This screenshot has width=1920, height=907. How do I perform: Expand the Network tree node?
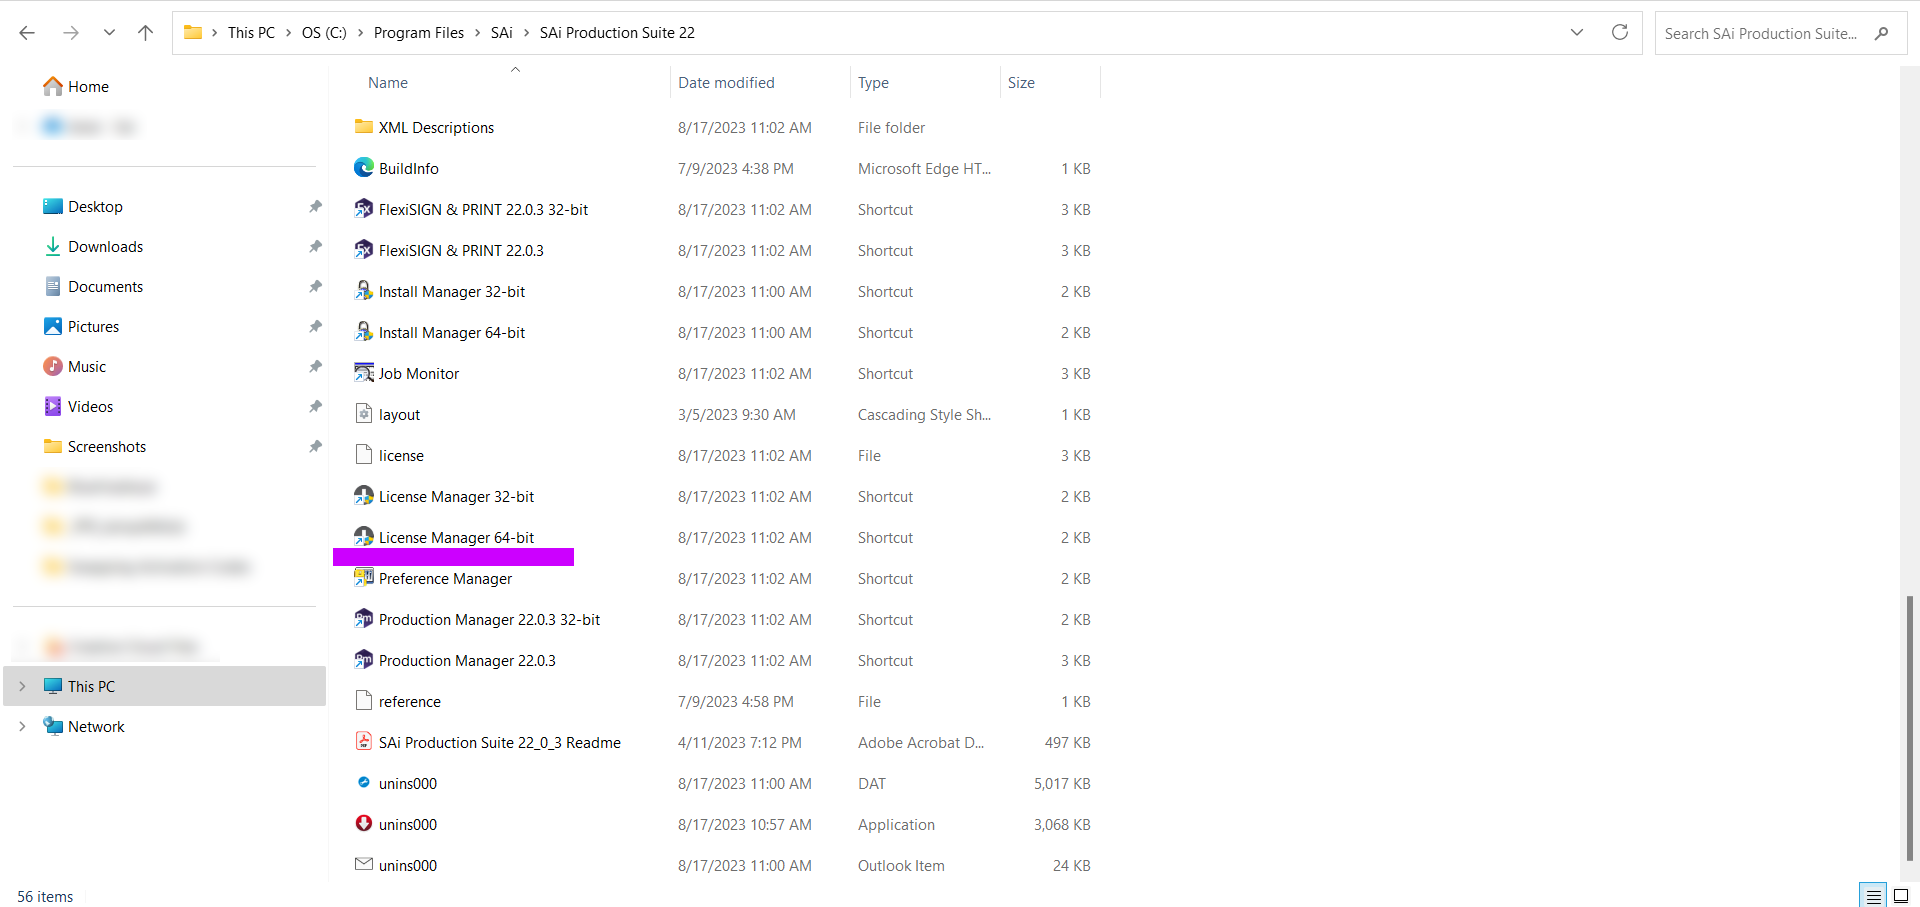(22, 727)
